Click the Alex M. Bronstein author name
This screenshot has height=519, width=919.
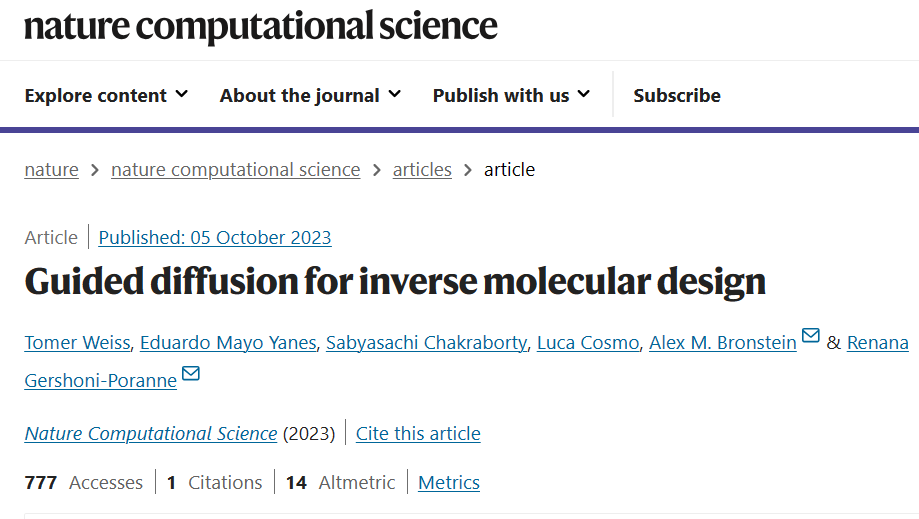click(723, 343)
